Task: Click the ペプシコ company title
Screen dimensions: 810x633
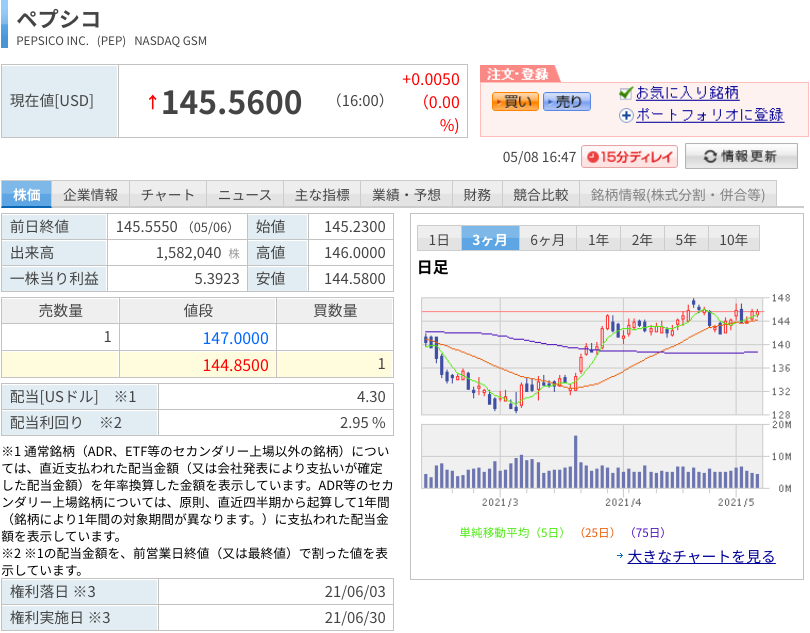Action: 58,19
